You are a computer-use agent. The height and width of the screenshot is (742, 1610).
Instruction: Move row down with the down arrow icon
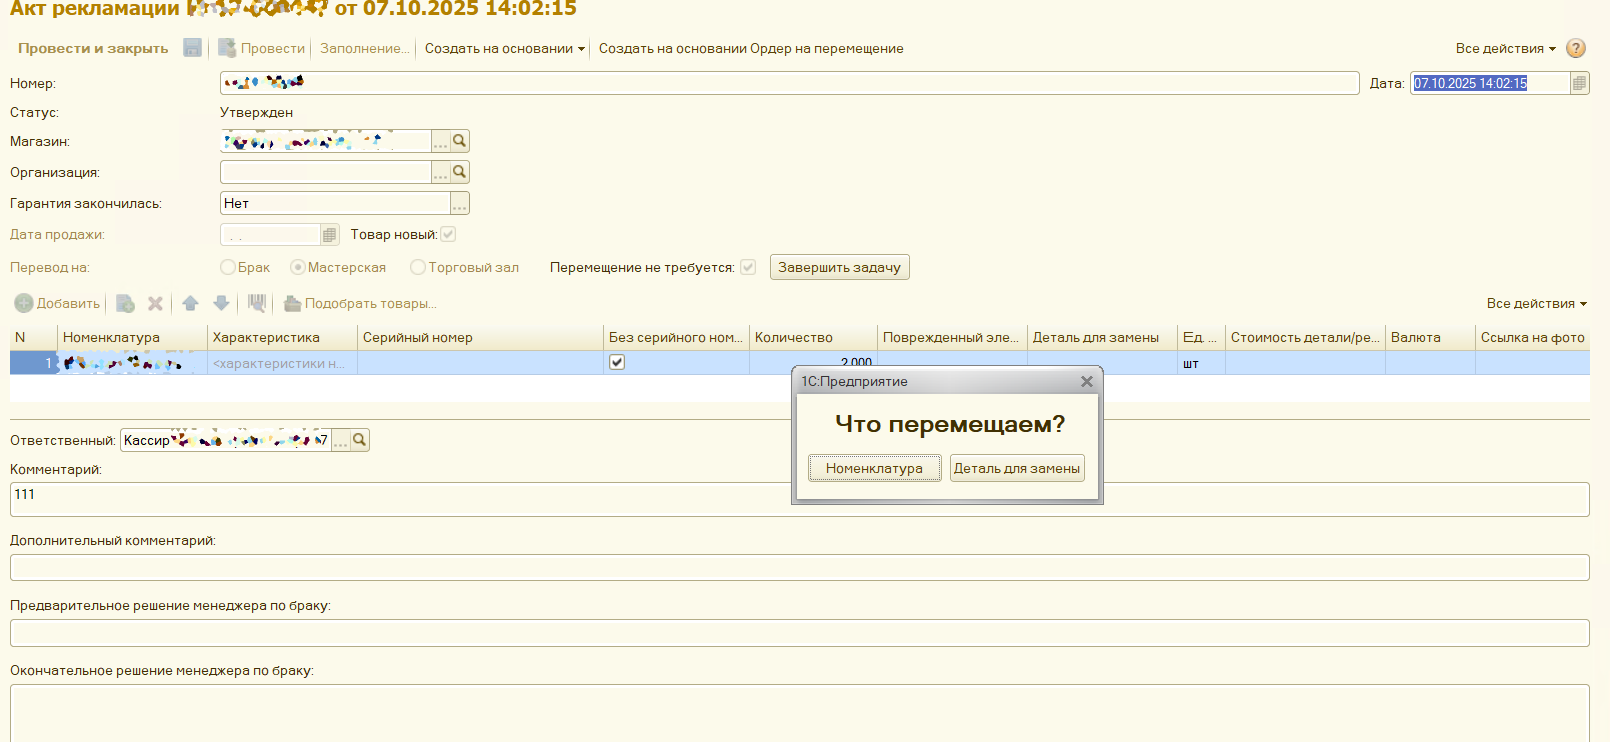click(x=221, y=303)
